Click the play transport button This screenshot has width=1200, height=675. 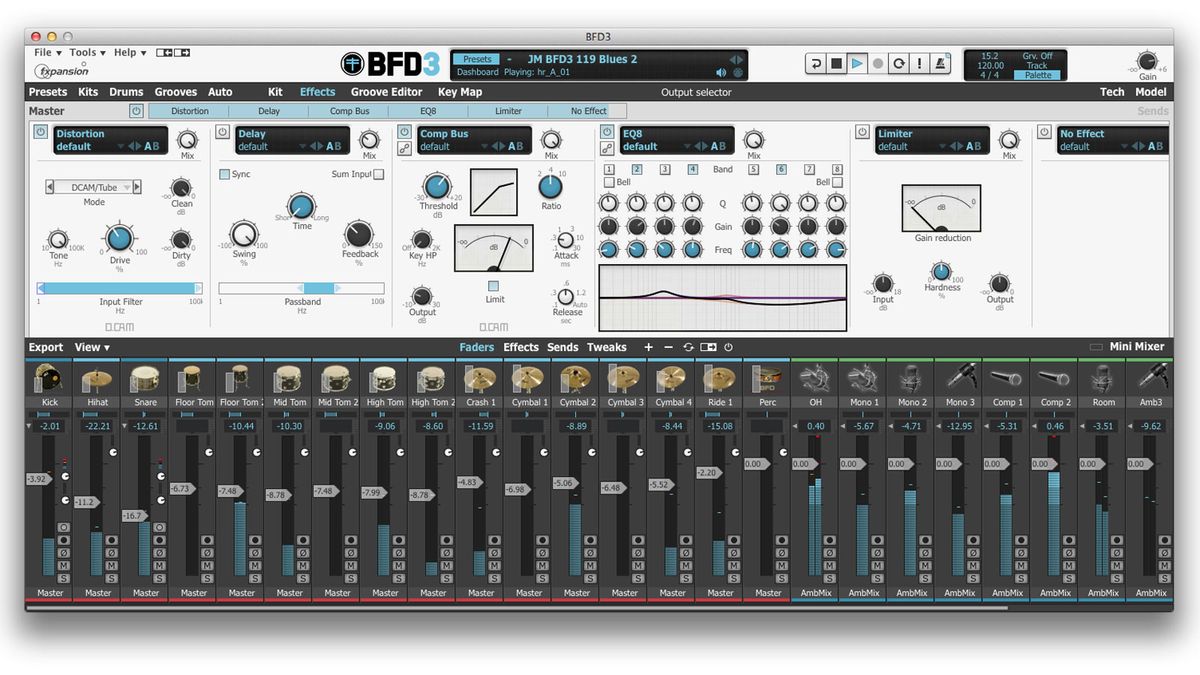pyautogui.click(x=858, y=63)
